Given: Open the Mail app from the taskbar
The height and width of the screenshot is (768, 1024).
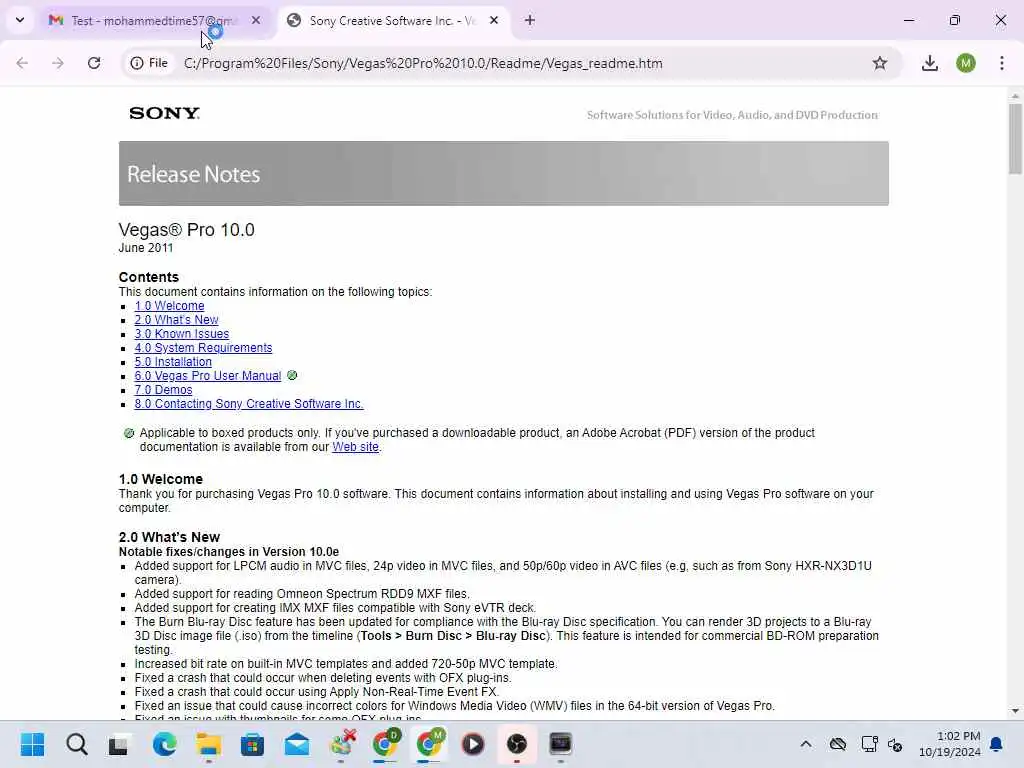Looking at the screenshot, I should coord(296,744).
